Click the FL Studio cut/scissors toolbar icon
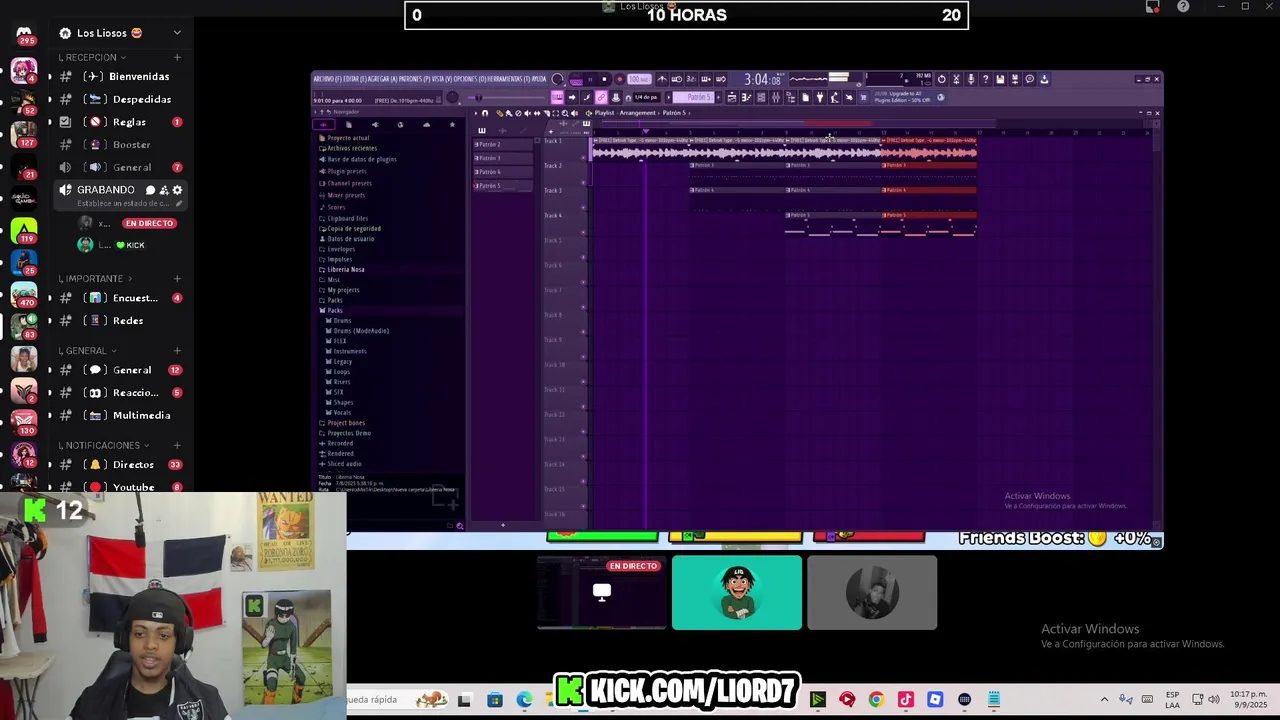 [956, 79]
